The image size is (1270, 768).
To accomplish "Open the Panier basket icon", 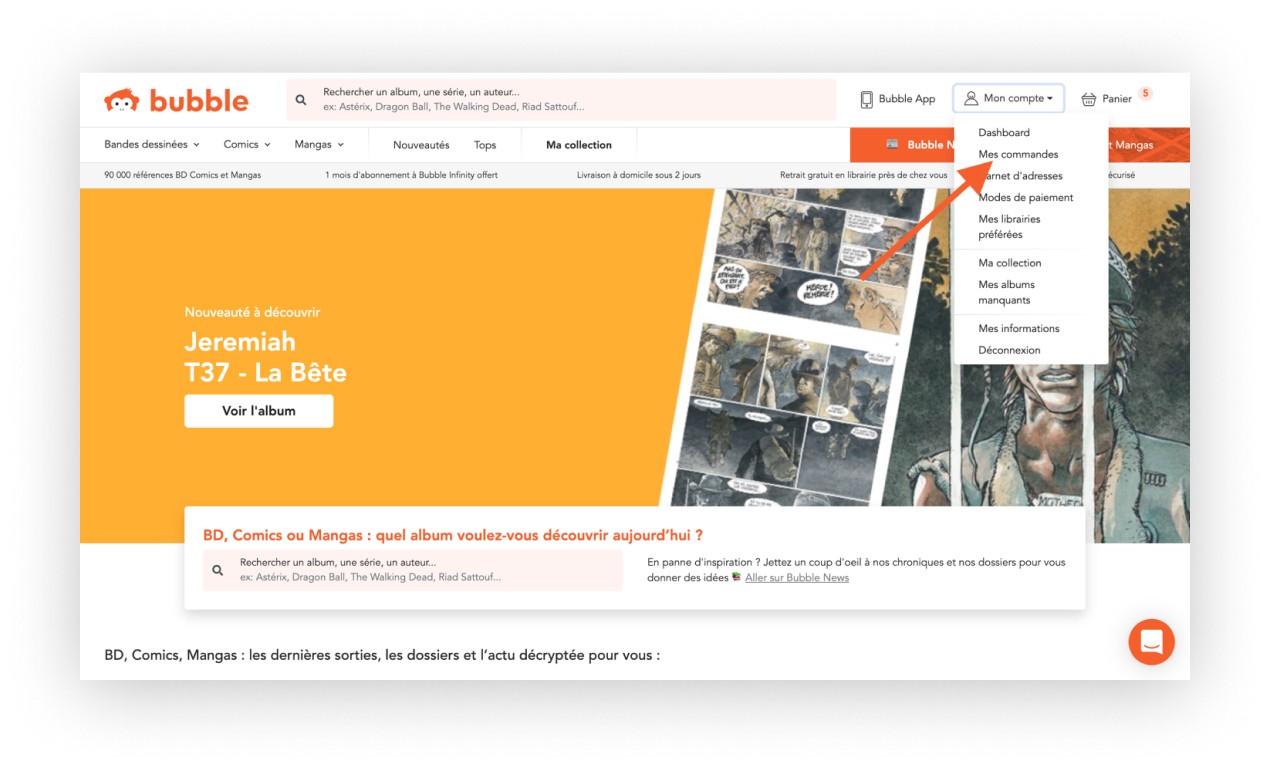I will click(1089, 99).
